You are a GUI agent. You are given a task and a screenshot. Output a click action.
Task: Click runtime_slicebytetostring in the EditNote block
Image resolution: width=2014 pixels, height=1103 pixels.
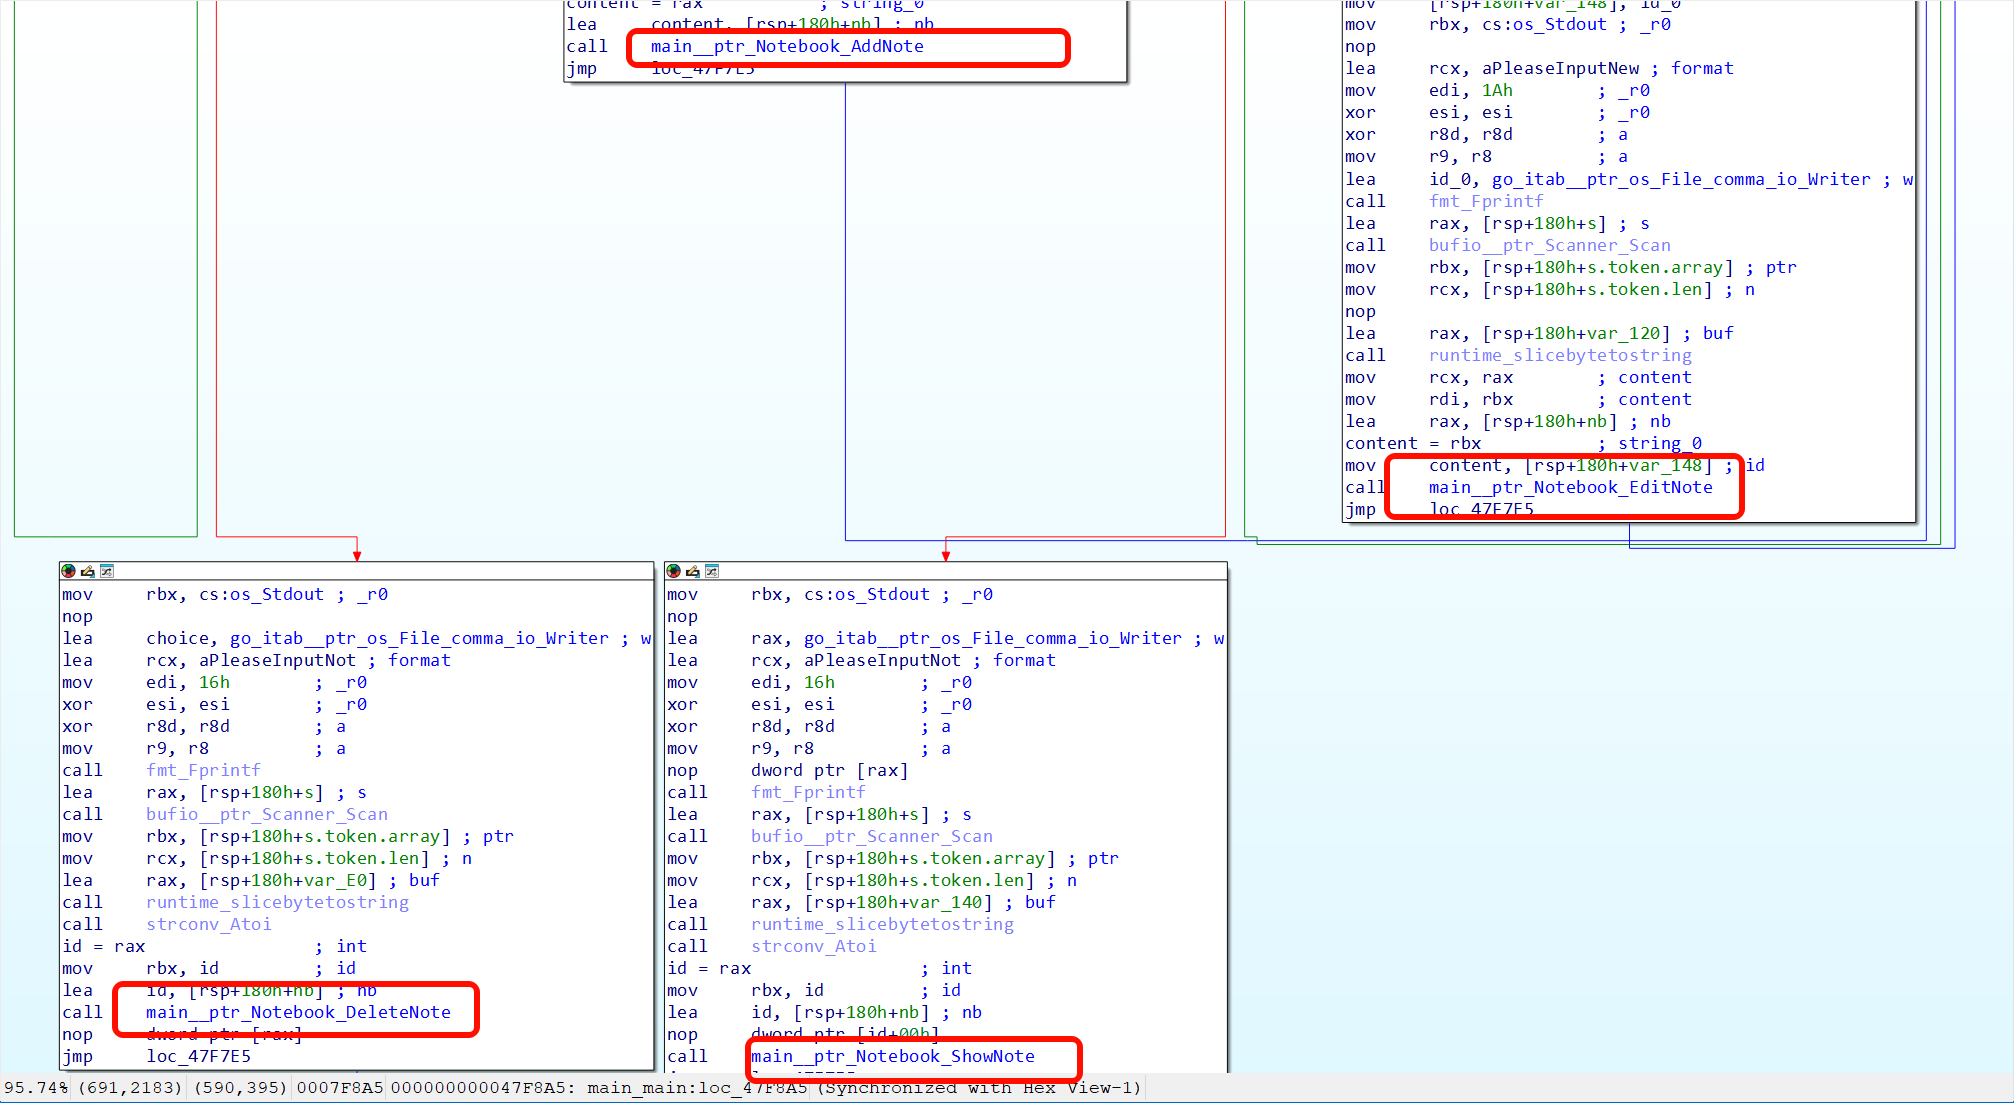click(1560, 355)
